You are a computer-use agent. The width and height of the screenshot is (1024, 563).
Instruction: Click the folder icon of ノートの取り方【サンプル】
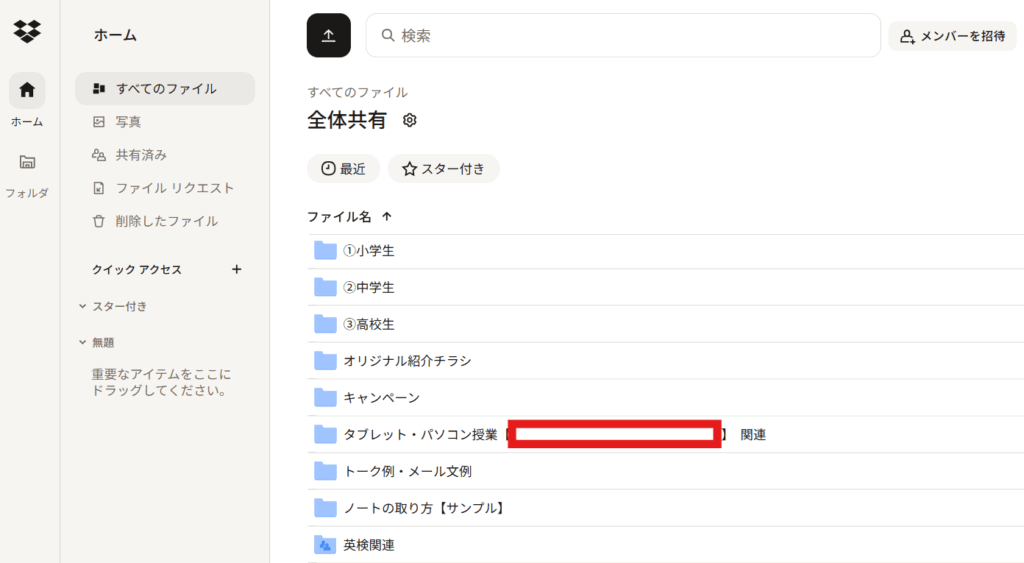point(325,508)
